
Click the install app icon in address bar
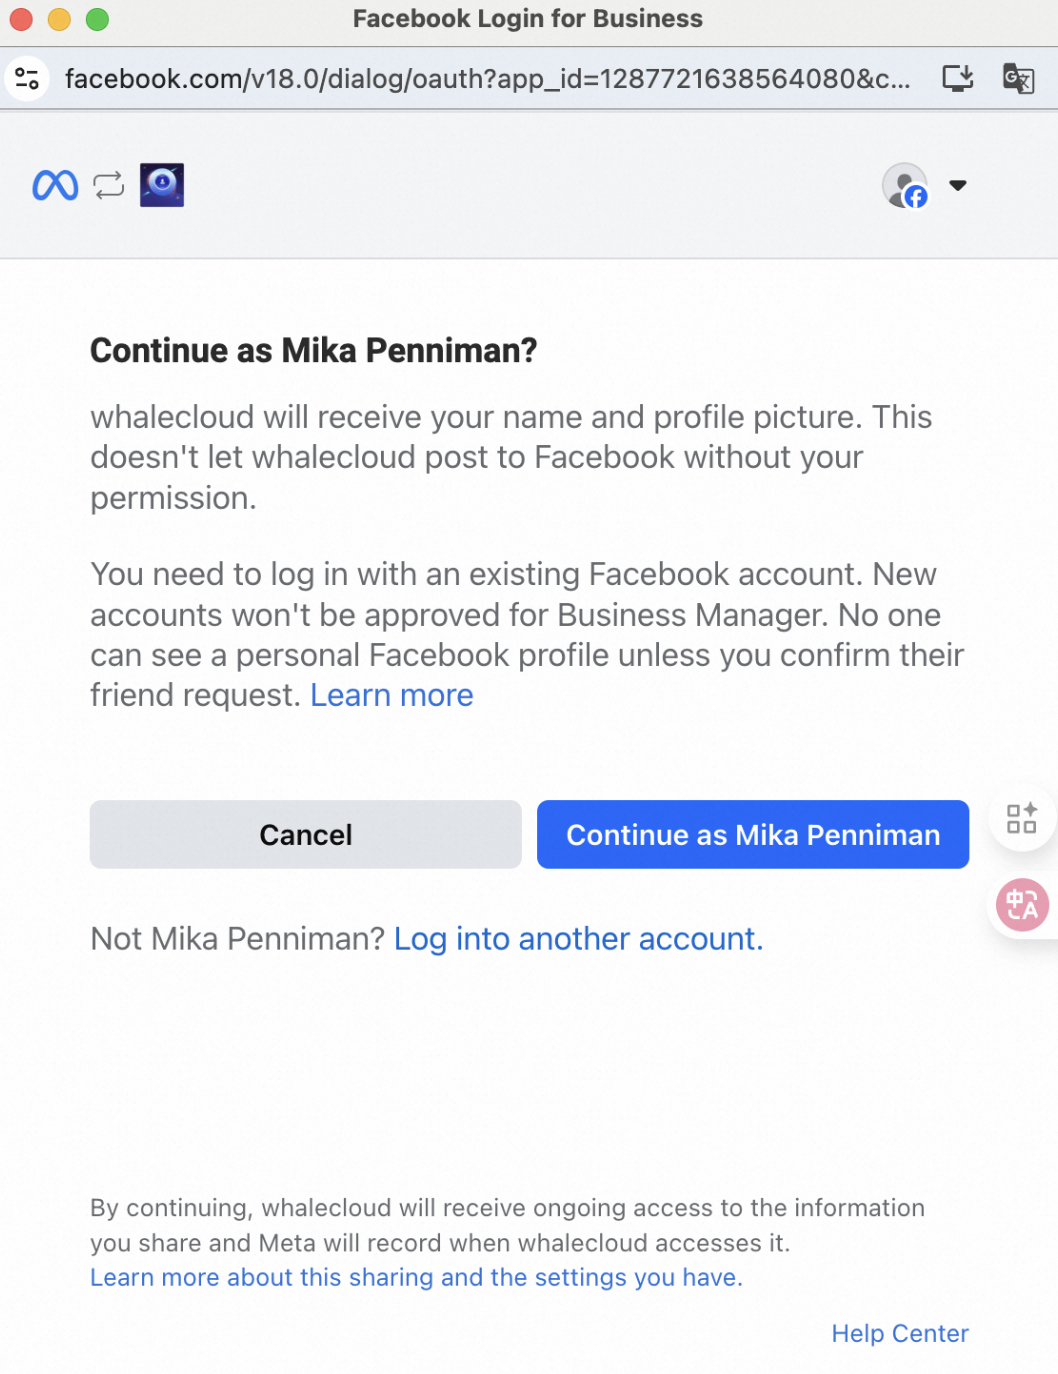click(x=957, y=78)
